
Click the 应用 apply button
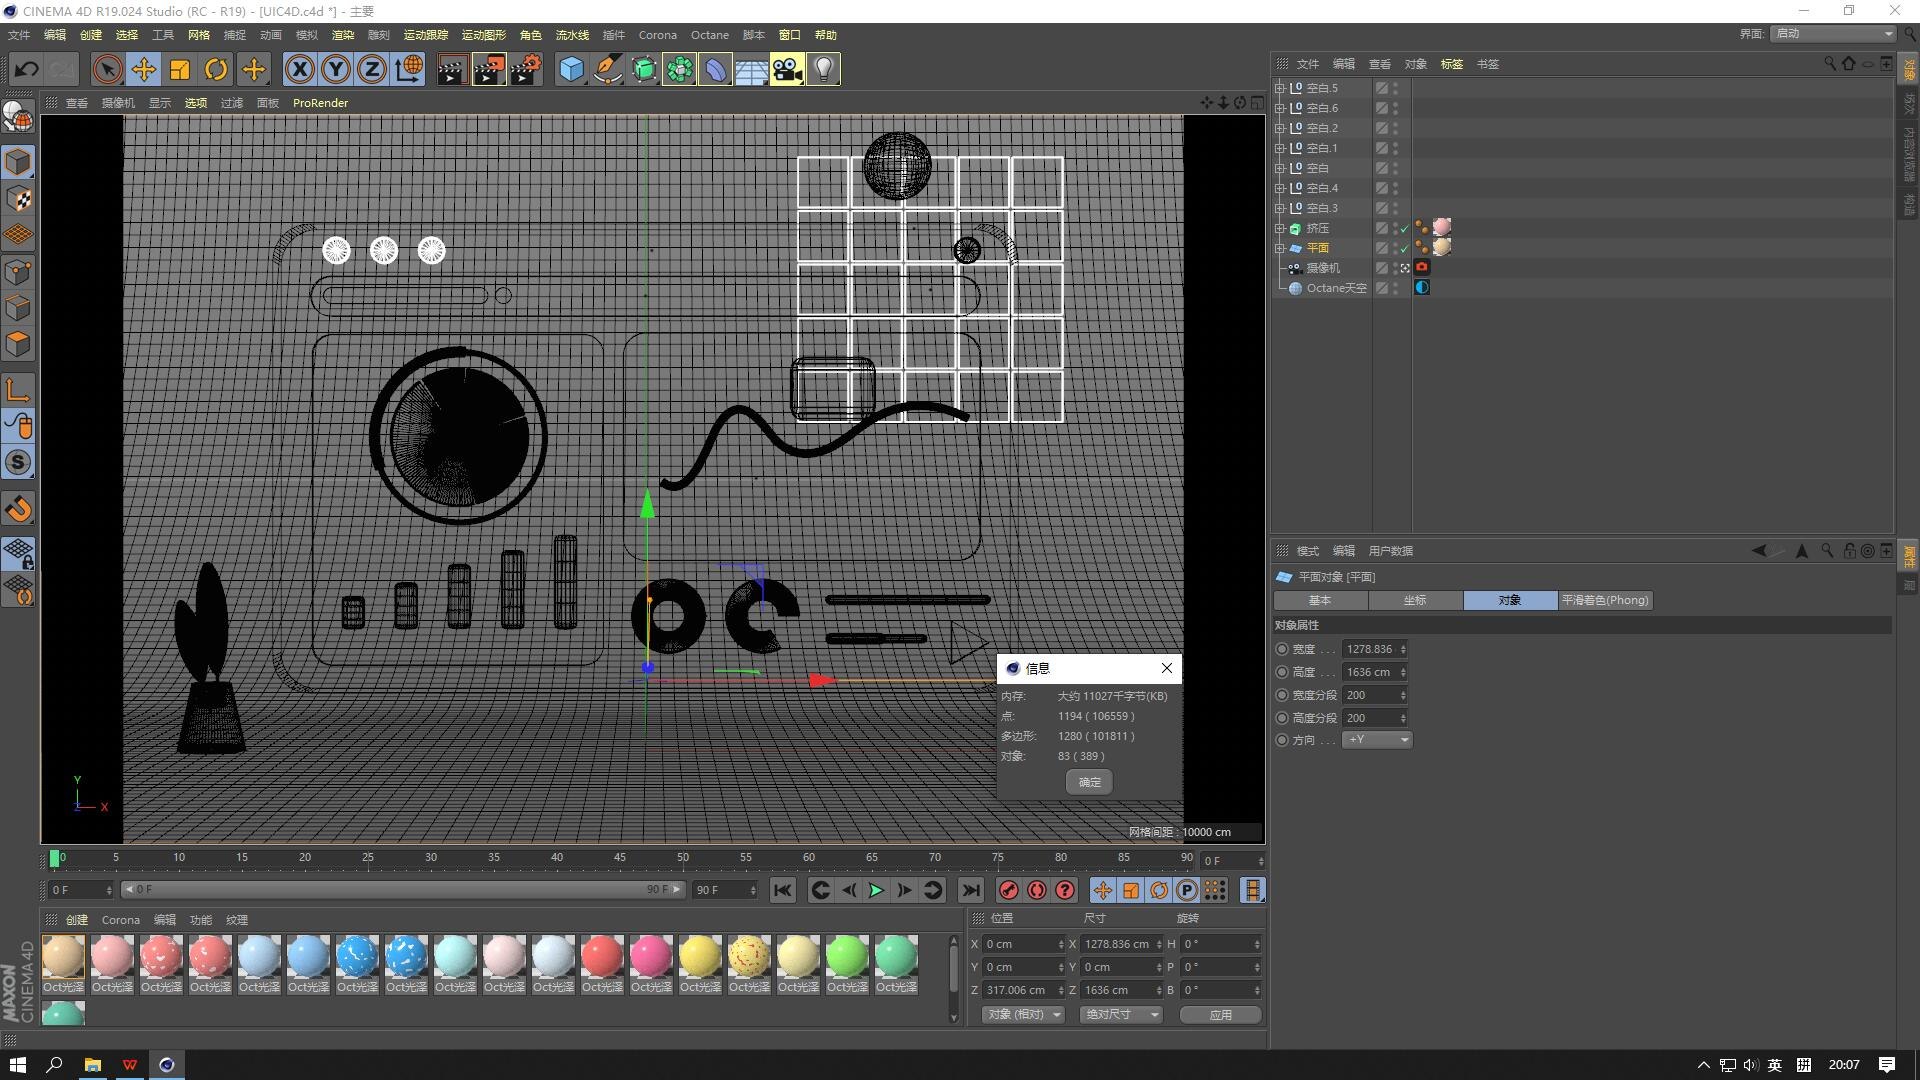pyautogui.click(x=1220, y=1014)
